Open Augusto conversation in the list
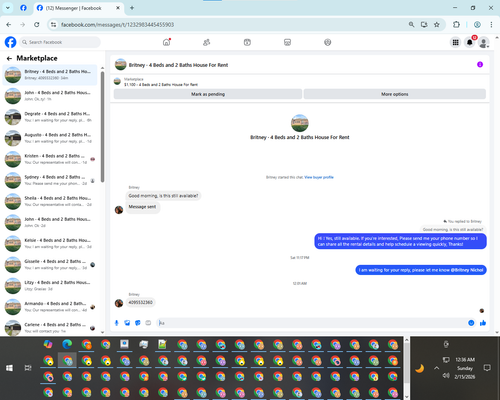This screenshot has height=400, width=500. [x=50, y=138]
